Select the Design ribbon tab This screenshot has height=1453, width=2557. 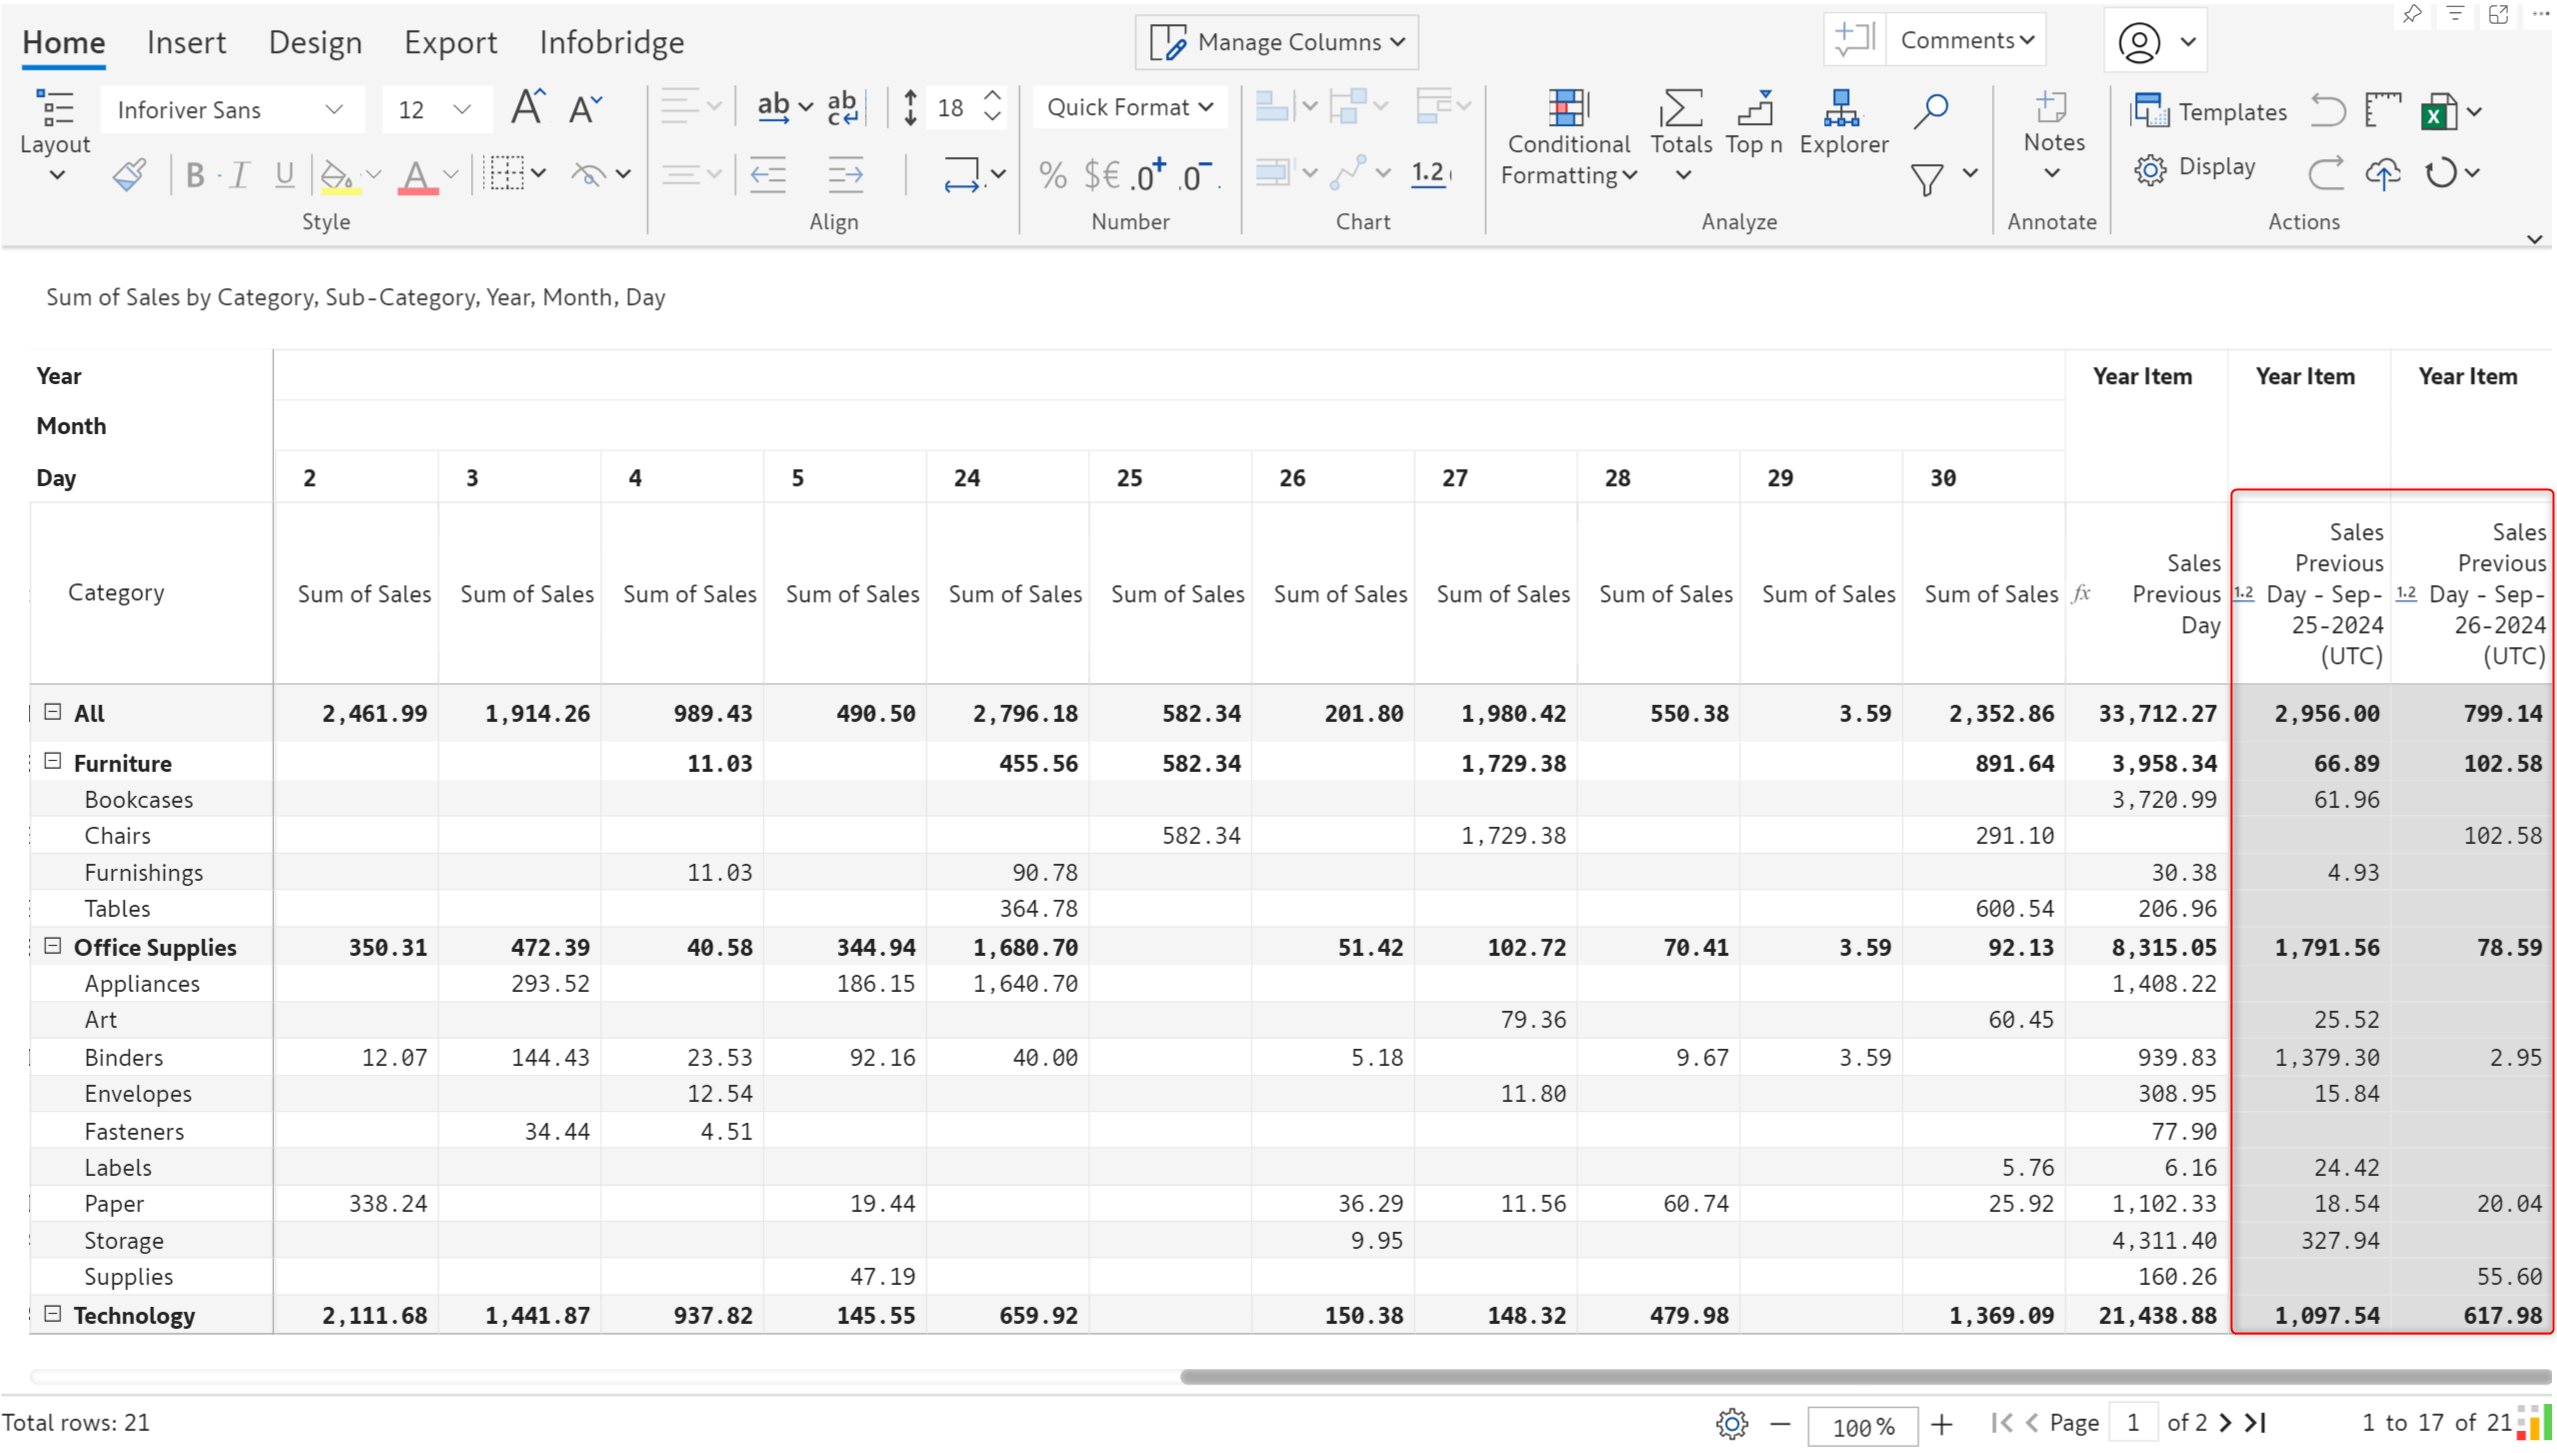tap(313, 40)
